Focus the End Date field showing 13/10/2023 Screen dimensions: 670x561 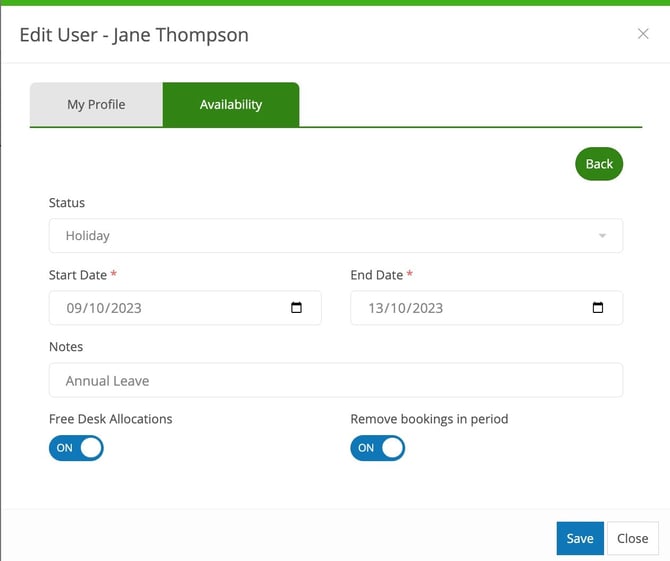(x=460, y=308)
